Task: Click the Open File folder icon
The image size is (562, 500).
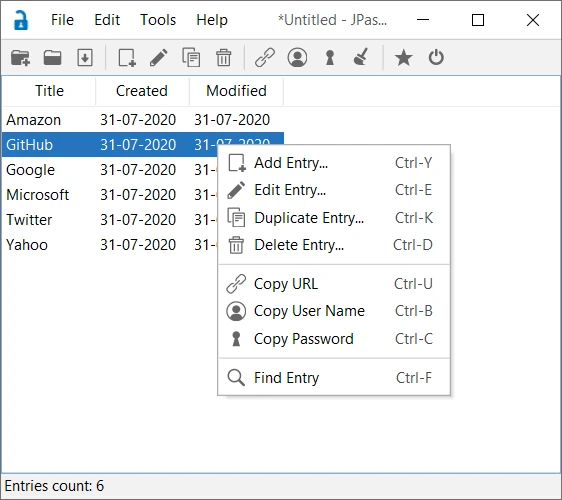Action: (x=52, y=57)
